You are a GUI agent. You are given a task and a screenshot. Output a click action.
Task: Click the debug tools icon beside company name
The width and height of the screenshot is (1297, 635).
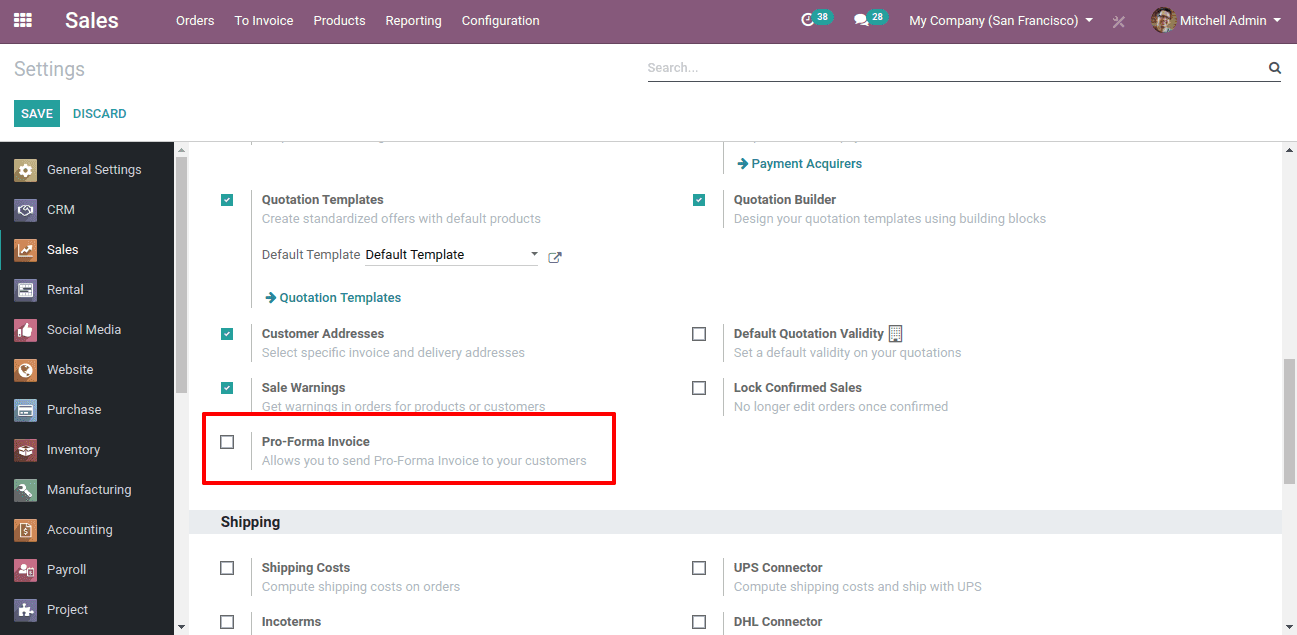[x=1119, y=21]
